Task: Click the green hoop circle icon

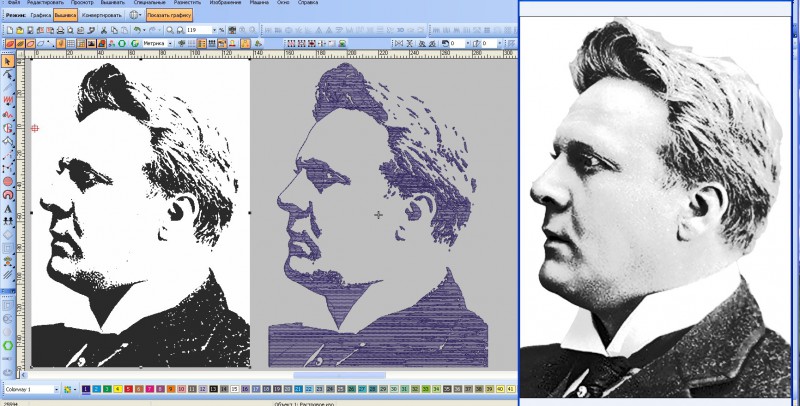Action: (x=122, y=44)
